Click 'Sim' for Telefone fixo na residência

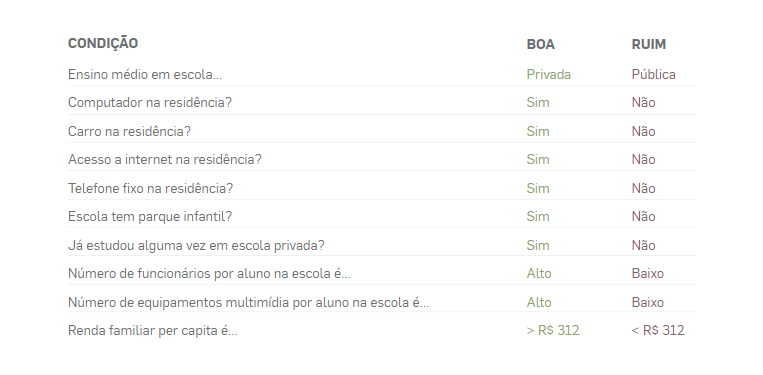click(538, 188)
